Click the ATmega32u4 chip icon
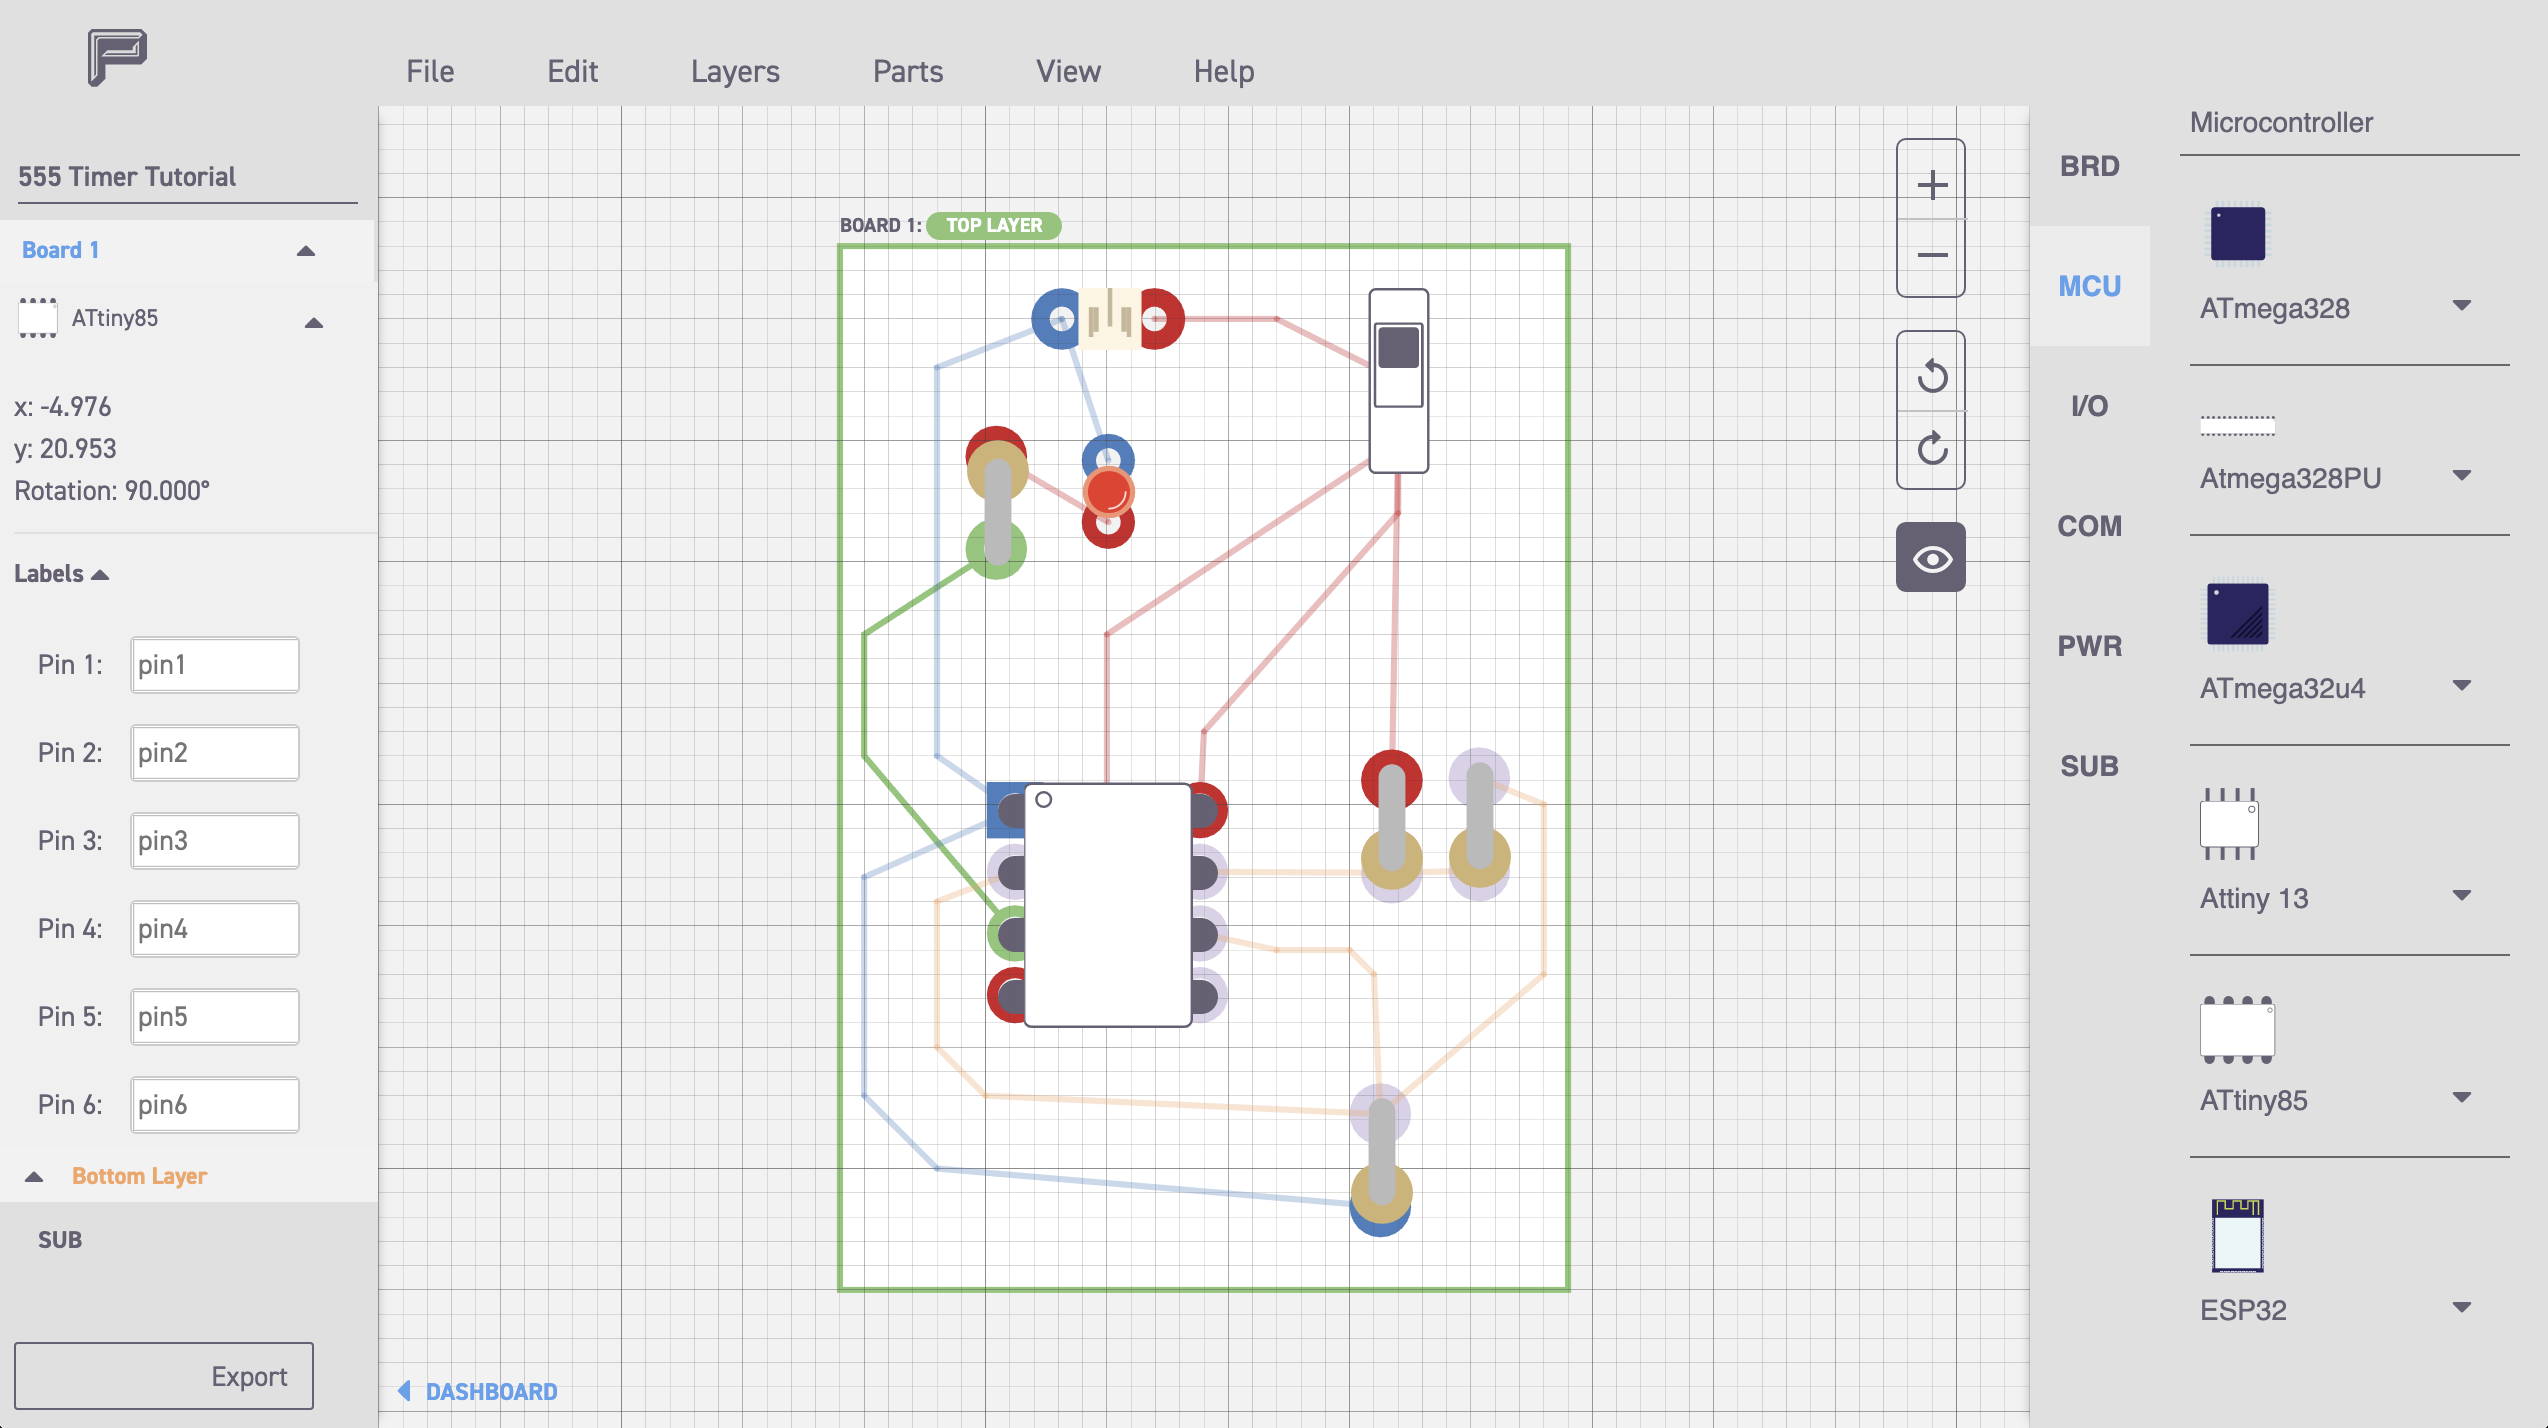This screenshot has width=2548, height=1428. tap(2237, 614)
